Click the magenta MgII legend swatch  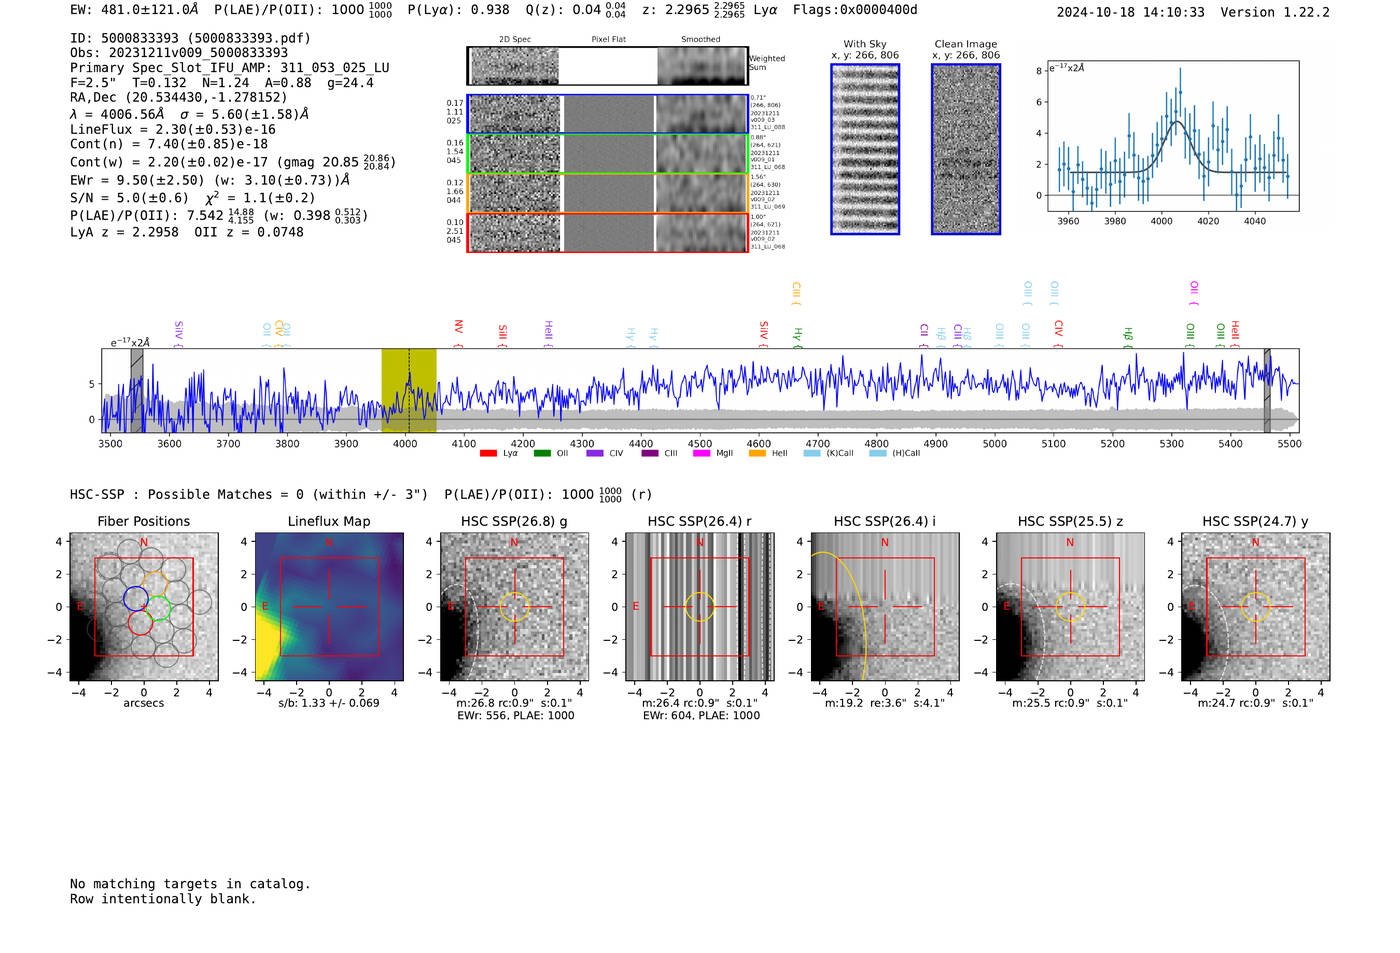click(x=703, y=453)
